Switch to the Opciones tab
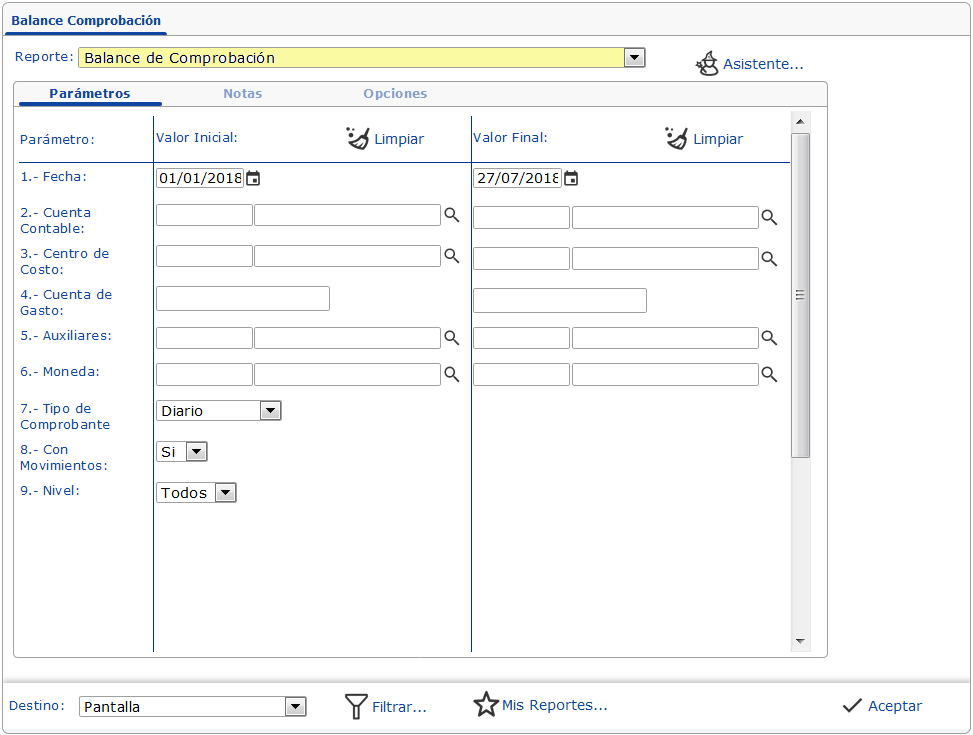 (x=395, y=93)
